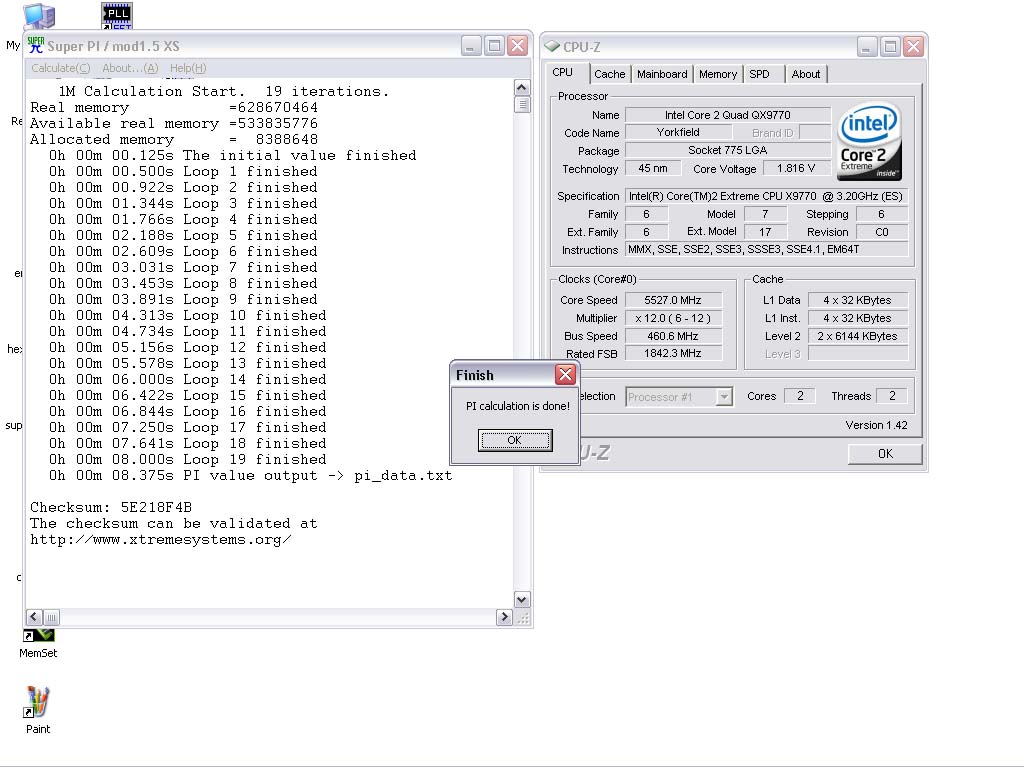
Task: Click the Loop 19 finished line
Action: pyautogui.click(x=187, y=460)
